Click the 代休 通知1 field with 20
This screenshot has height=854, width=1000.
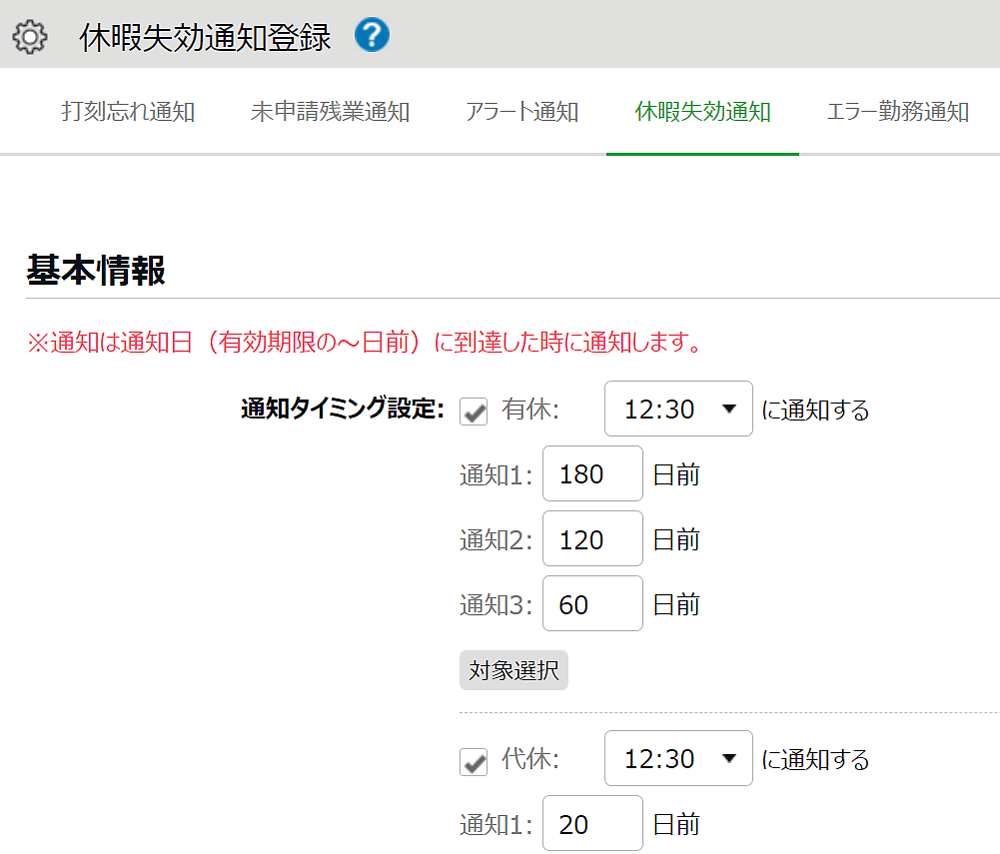pyautogui.click(x=592, y=823)
